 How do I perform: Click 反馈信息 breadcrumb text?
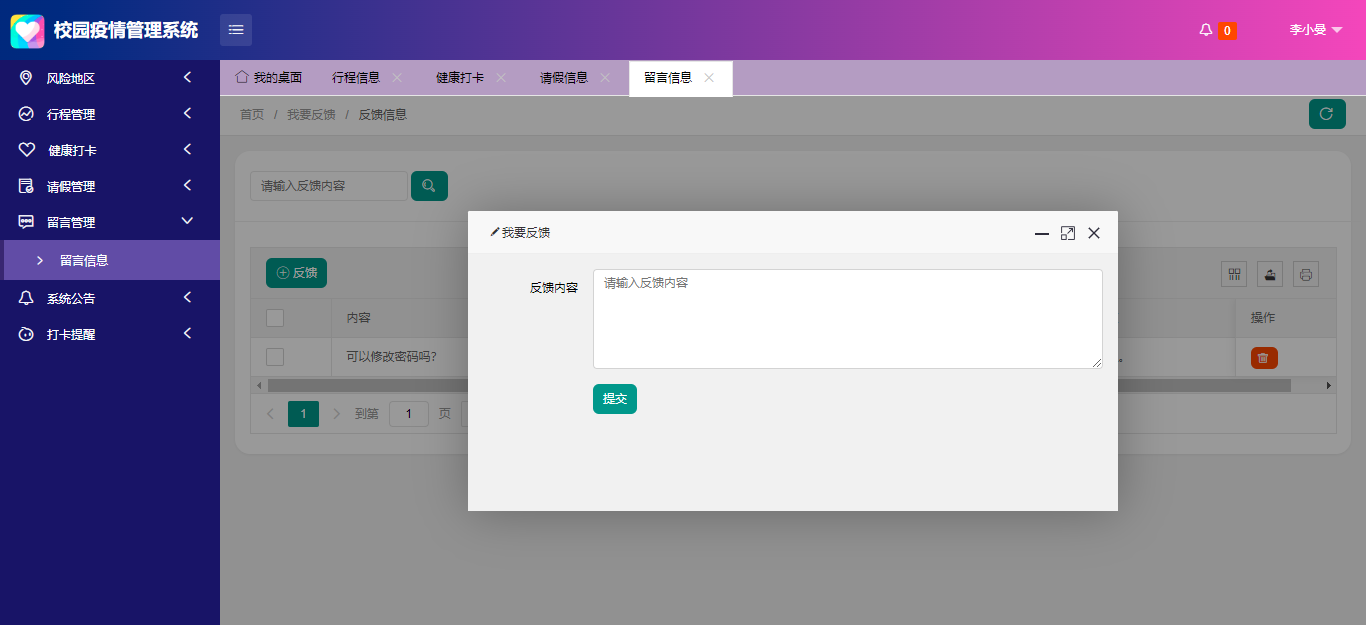[x=383, y=115]
